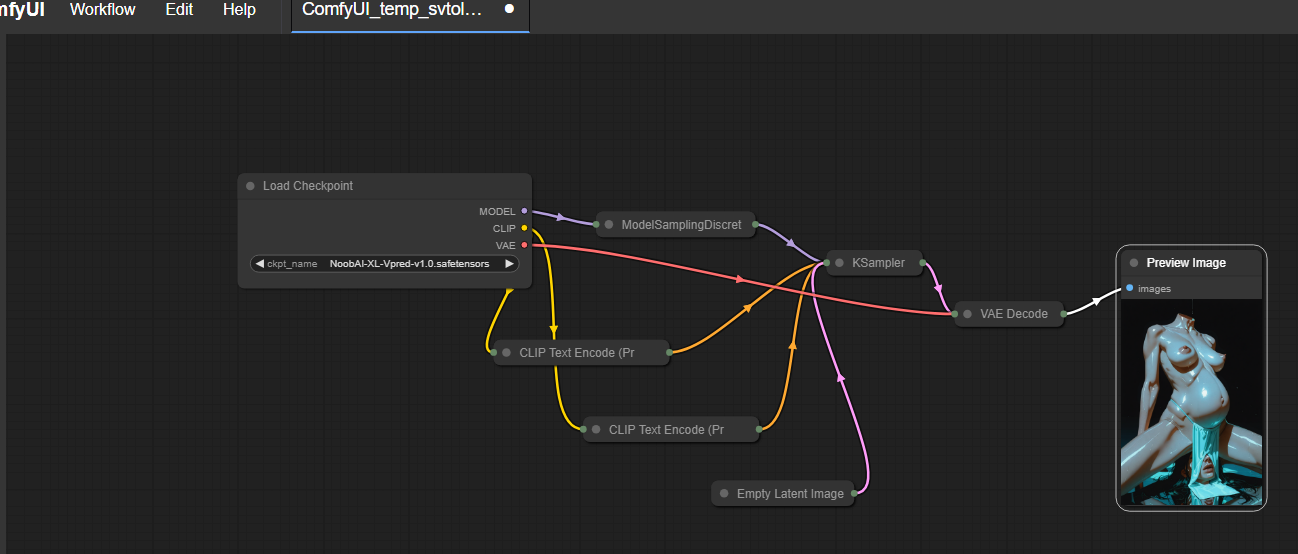Click the purple MODEL output slot

click(524, 211)
